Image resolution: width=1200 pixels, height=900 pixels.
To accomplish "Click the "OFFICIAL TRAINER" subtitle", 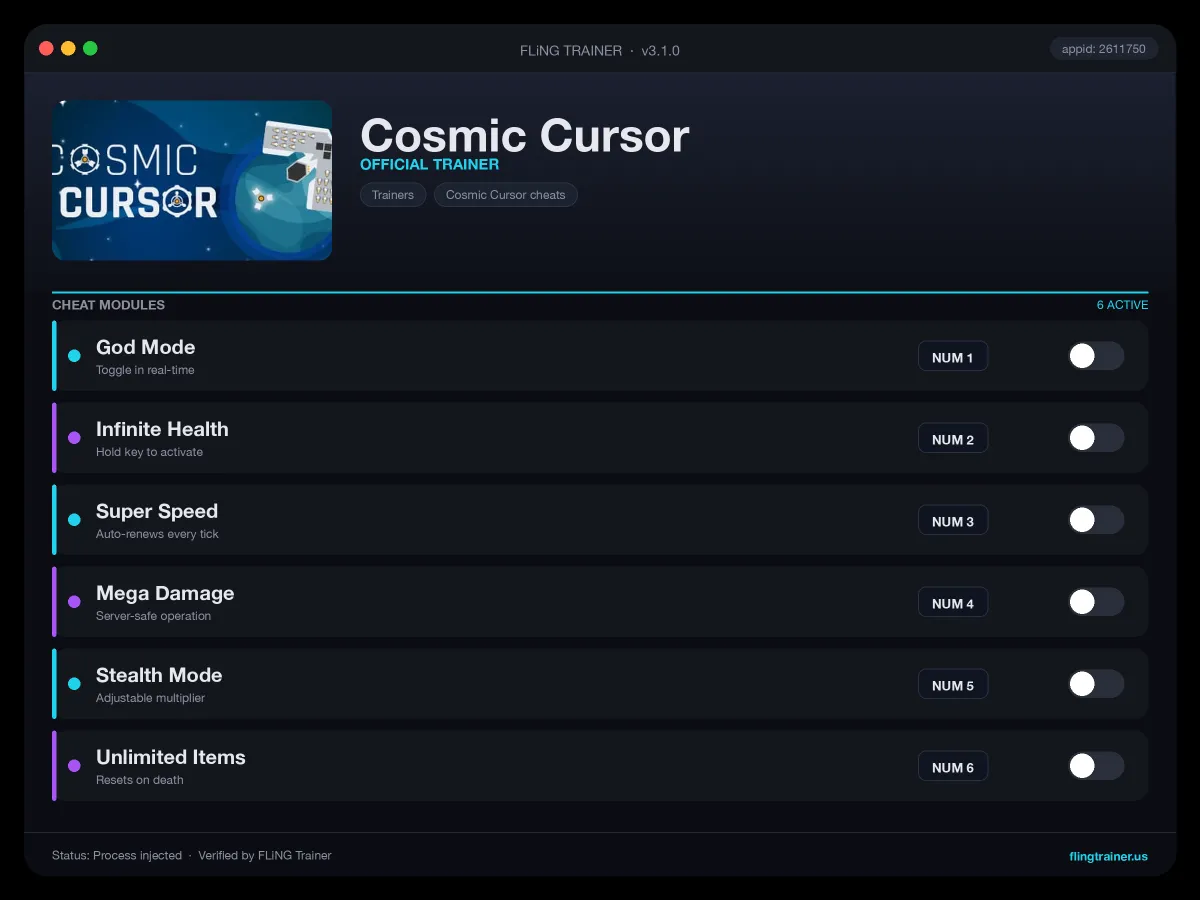I will 429,164.
